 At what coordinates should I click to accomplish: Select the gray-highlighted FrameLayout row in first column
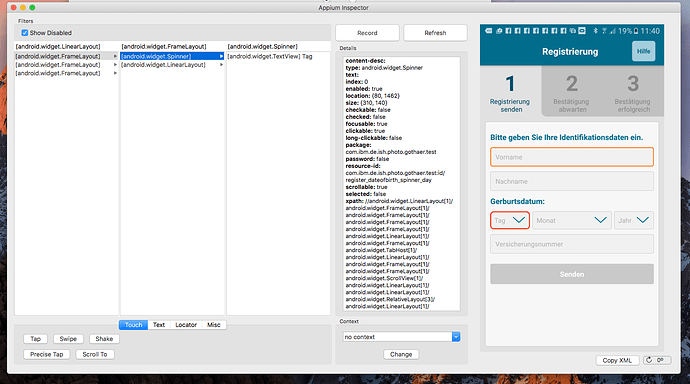pyautogui.click(x=66, y=56)
